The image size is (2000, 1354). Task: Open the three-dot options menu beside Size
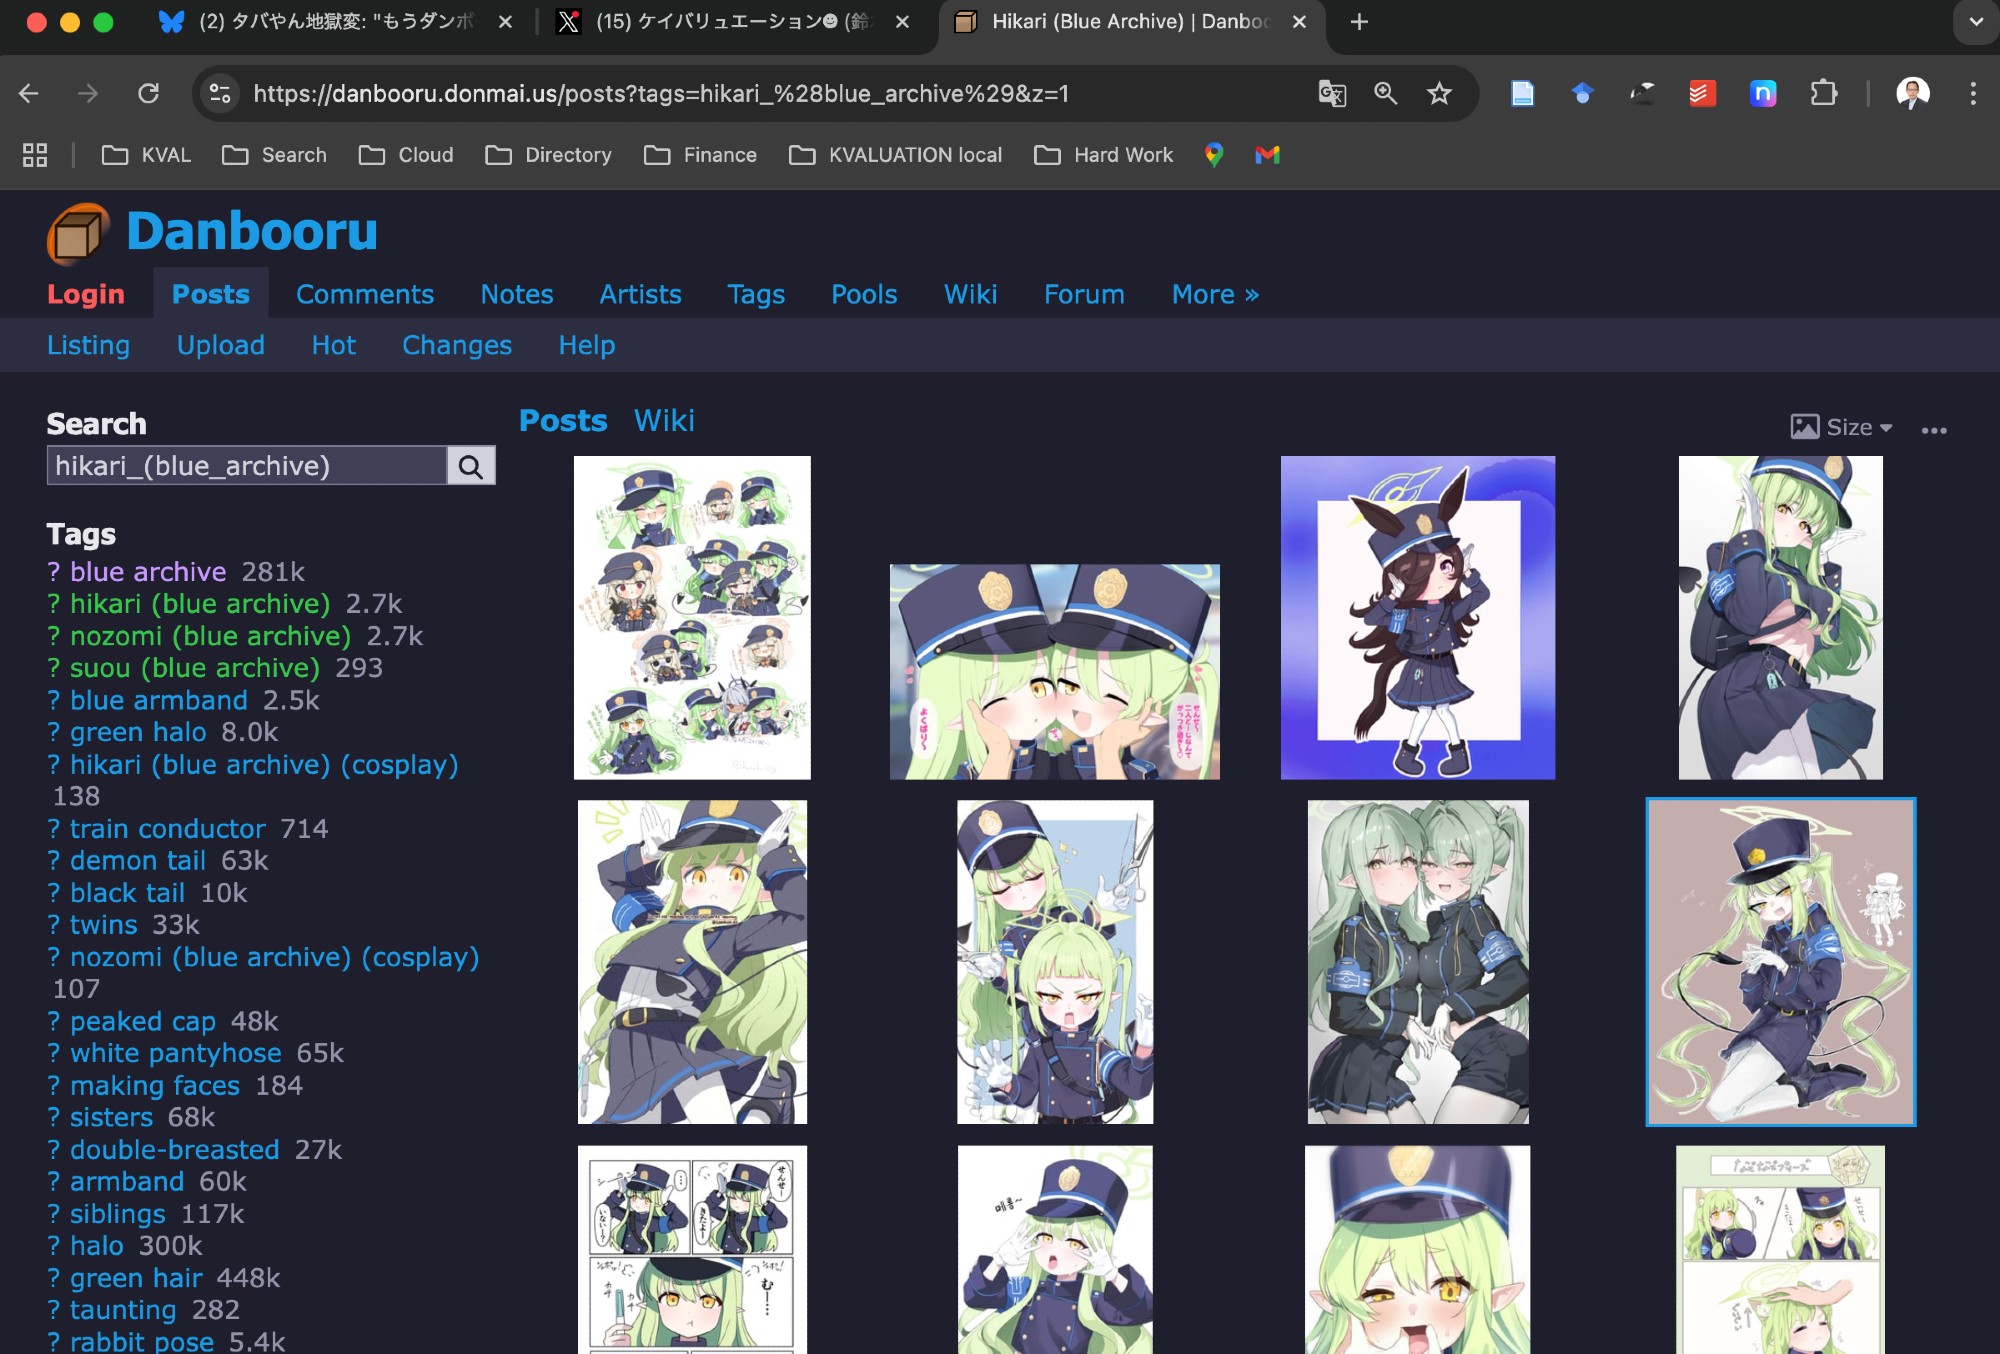click(x=1933, y=430)
